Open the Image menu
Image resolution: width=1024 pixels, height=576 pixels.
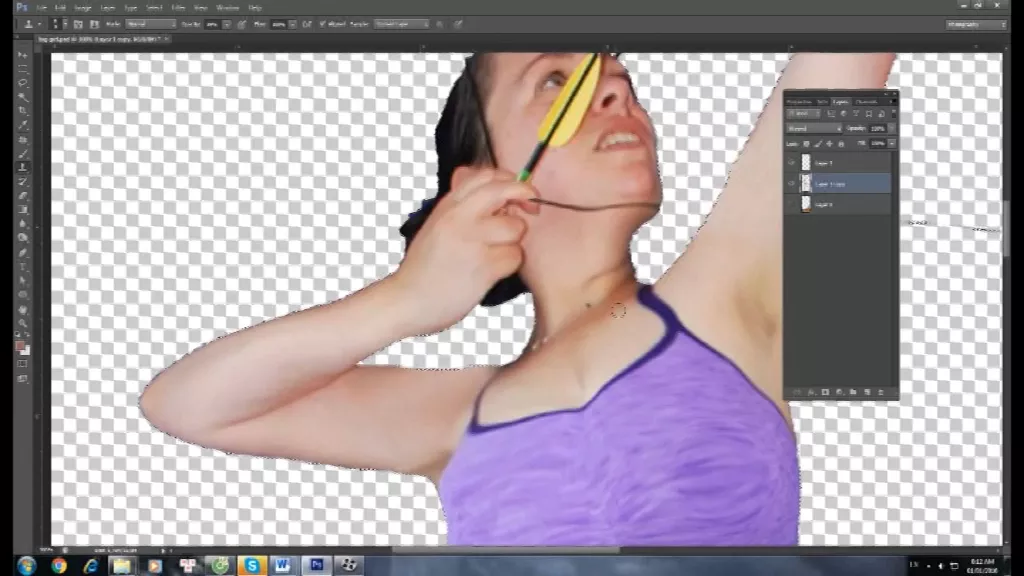82,8
